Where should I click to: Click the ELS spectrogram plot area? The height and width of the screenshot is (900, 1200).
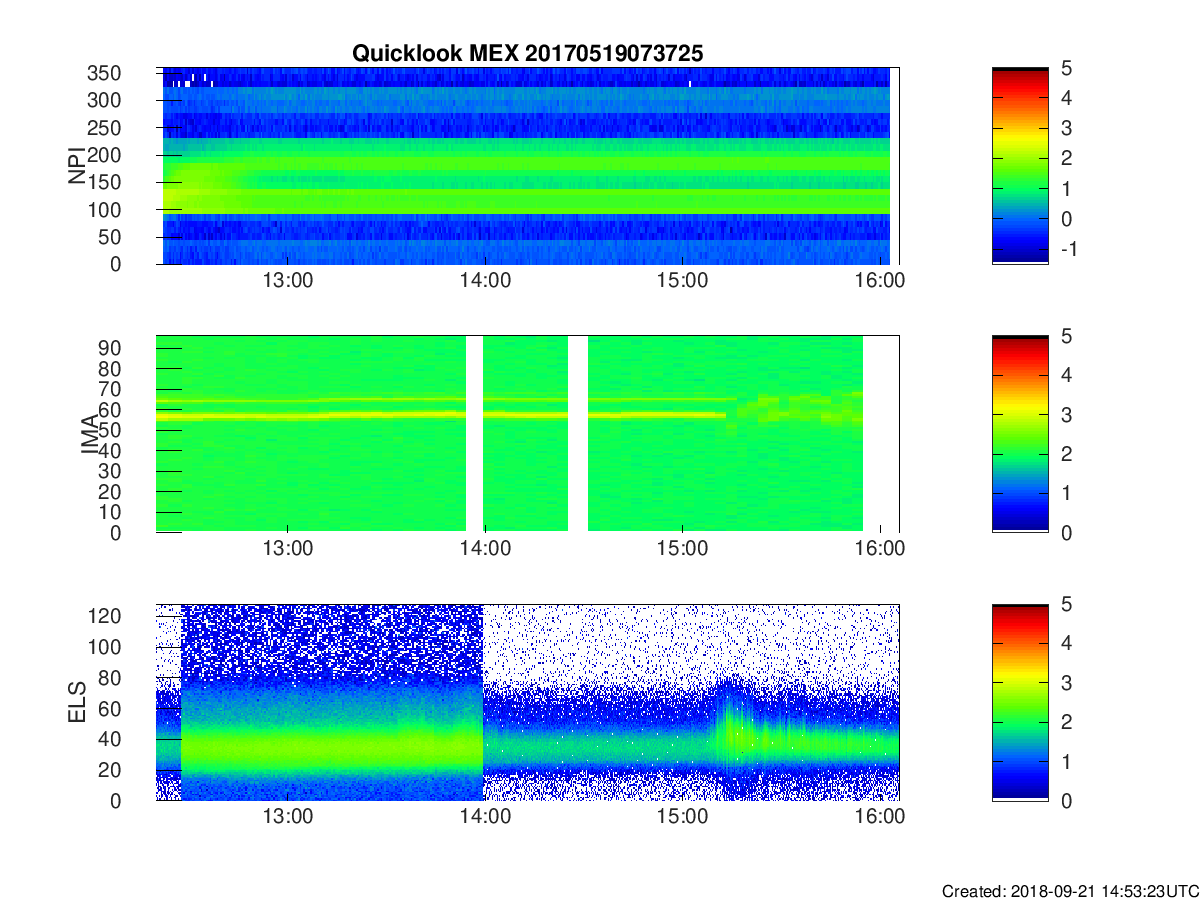527,702
